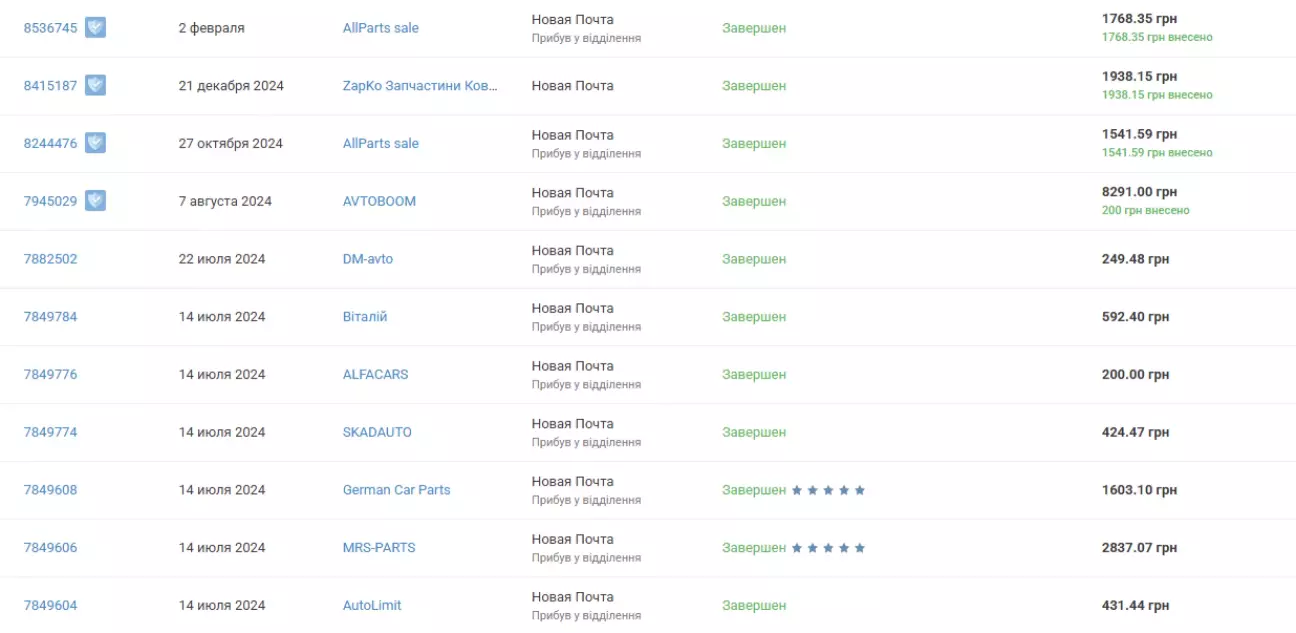Open the Віталій seller page
Image resolution: width=1296 pixels, height=633 pixels.
(x=365, y=317)
